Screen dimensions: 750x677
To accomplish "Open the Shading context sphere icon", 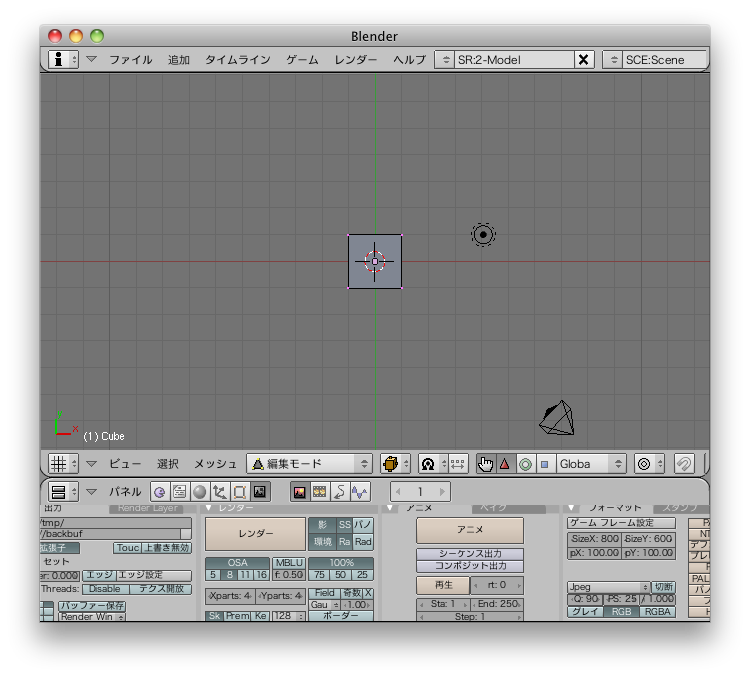I will (200, 492).
